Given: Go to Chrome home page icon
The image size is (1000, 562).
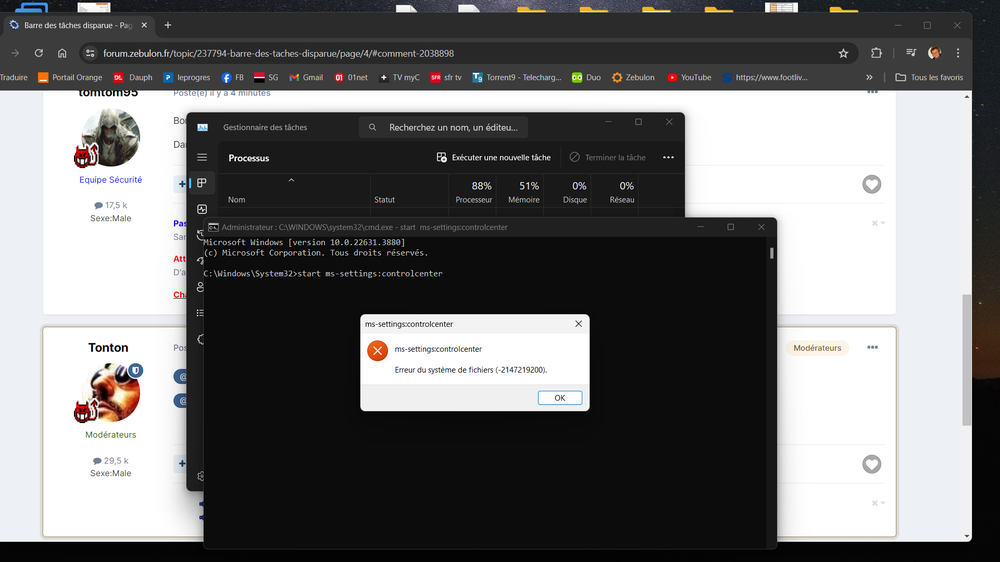Looking at the screenshot, I should pos(62,53).
